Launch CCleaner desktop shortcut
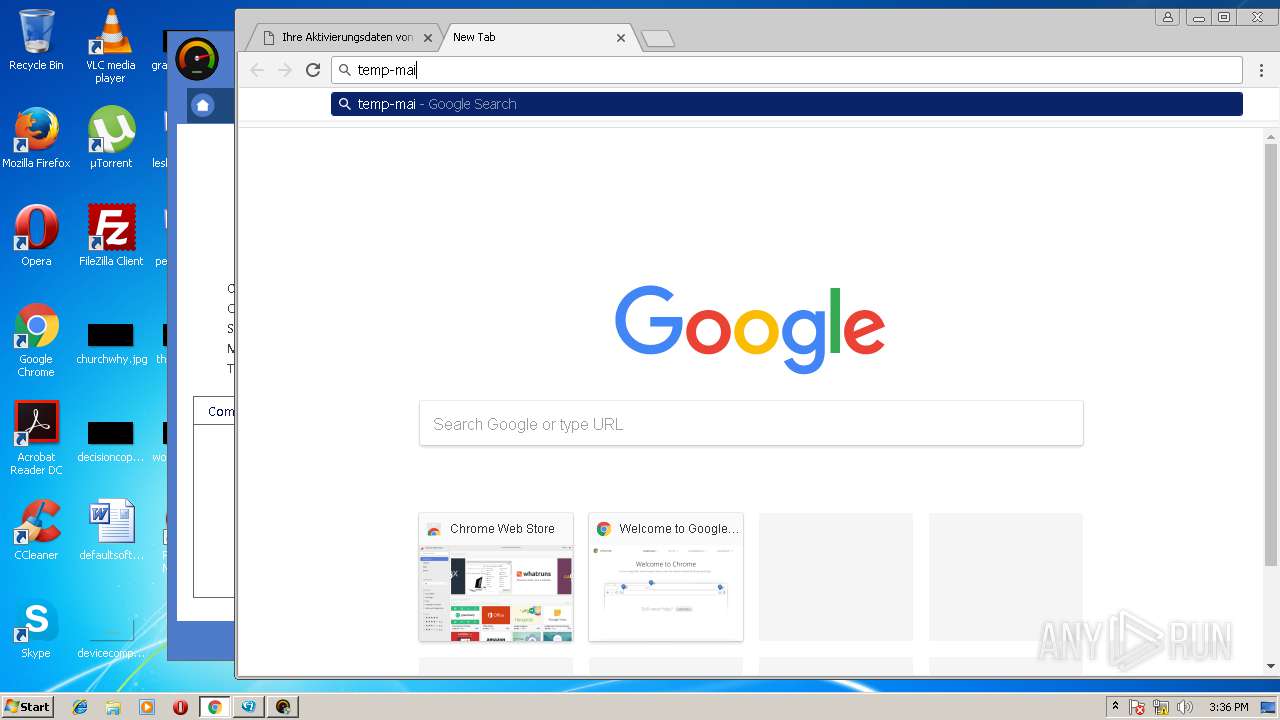 [36, 530]
